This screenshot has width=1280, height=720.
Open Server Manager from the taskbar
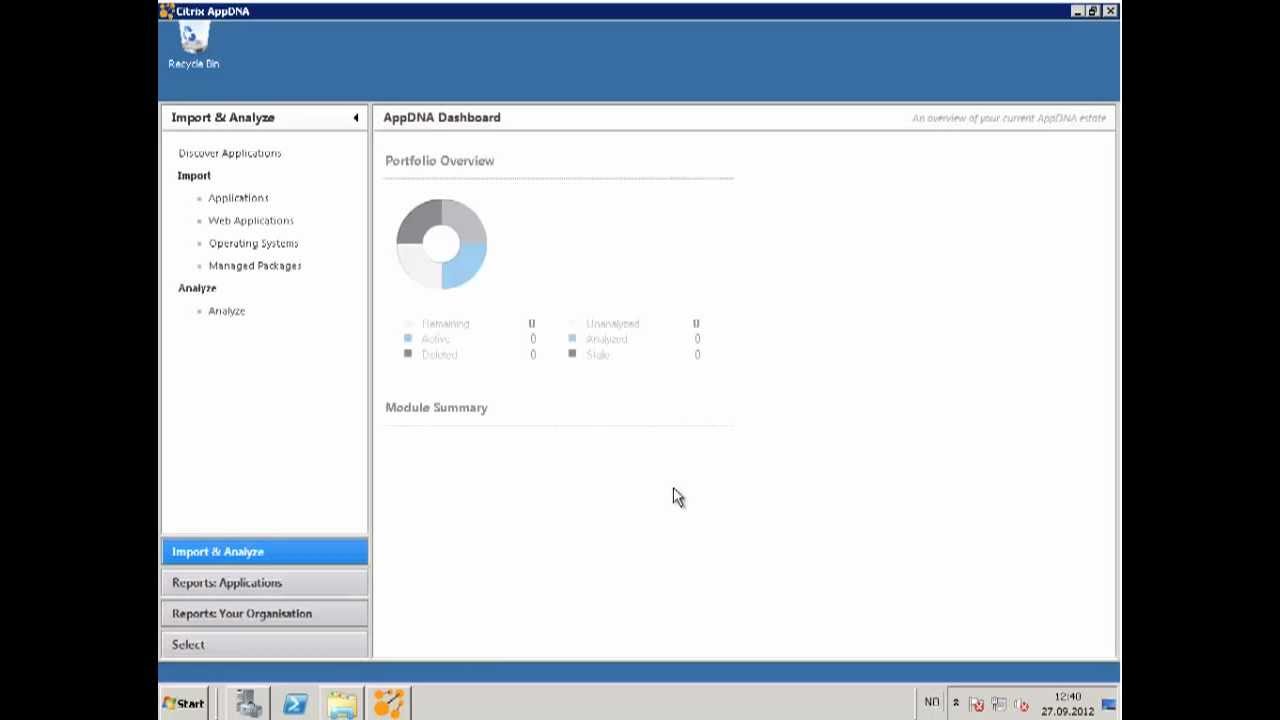point(249,704)
